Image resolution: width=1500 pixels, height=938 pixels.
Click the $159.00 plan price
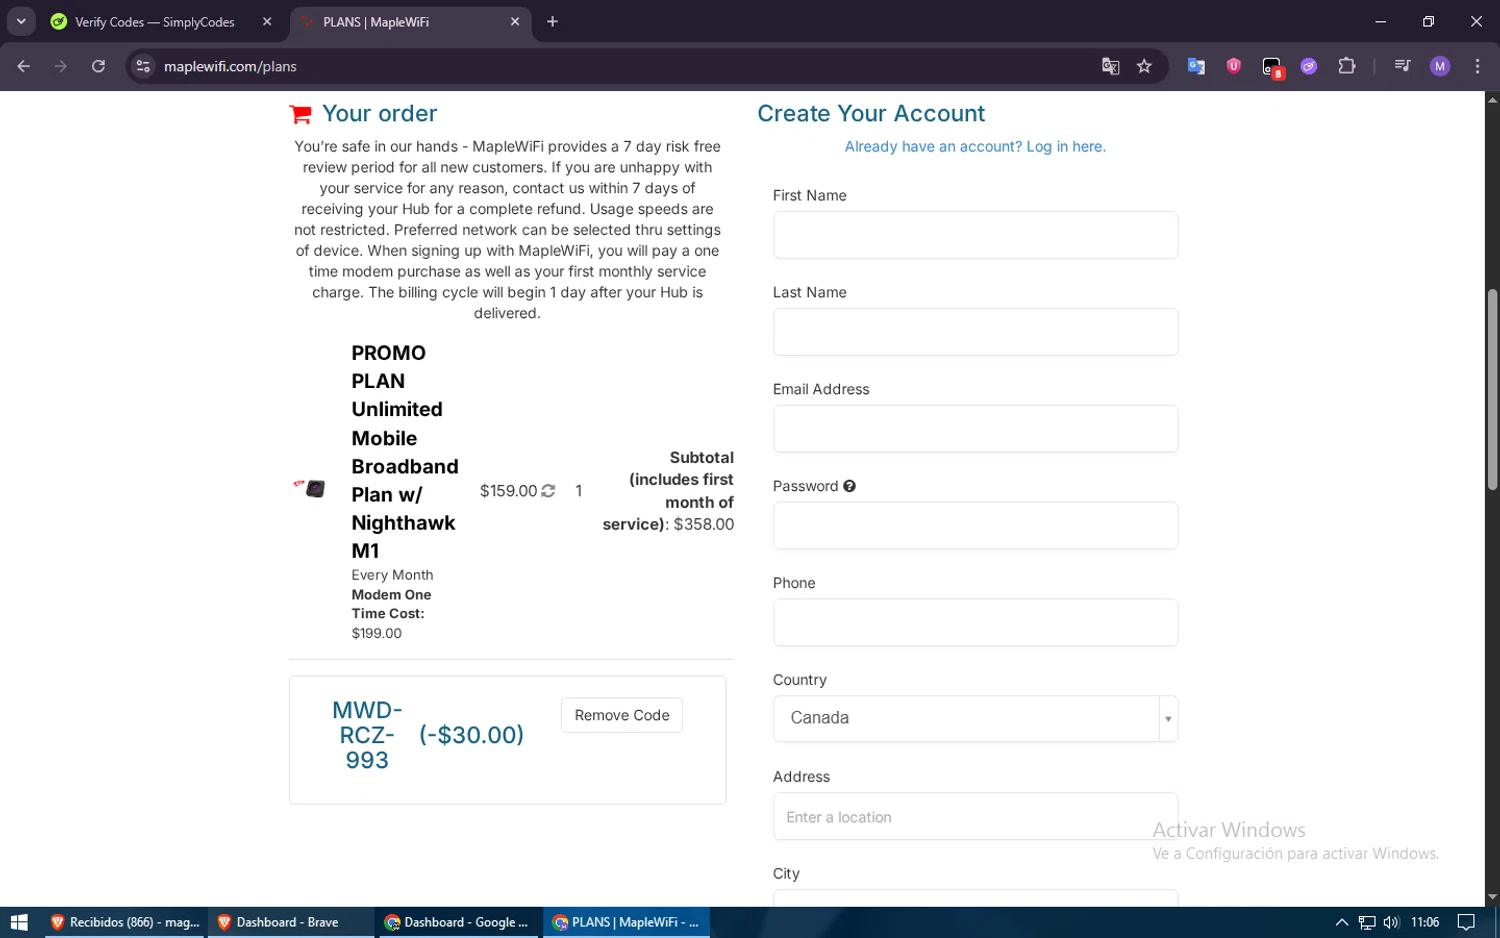(x=508, y=491)
